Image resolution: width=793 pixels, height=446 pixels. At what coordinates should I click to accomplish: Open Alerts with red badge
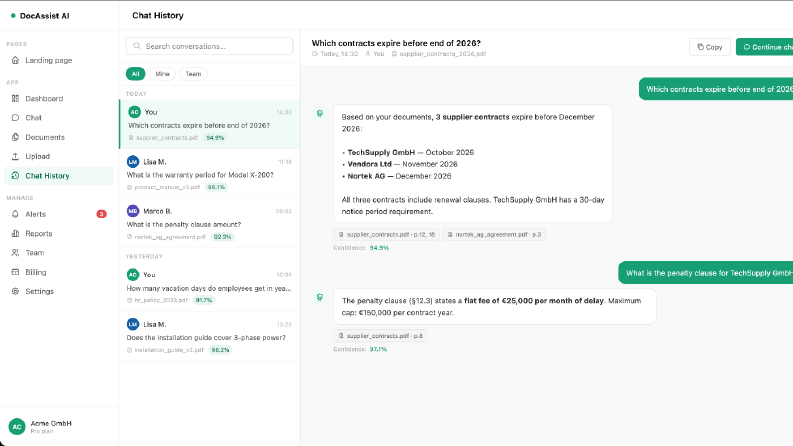click(59, 214)
